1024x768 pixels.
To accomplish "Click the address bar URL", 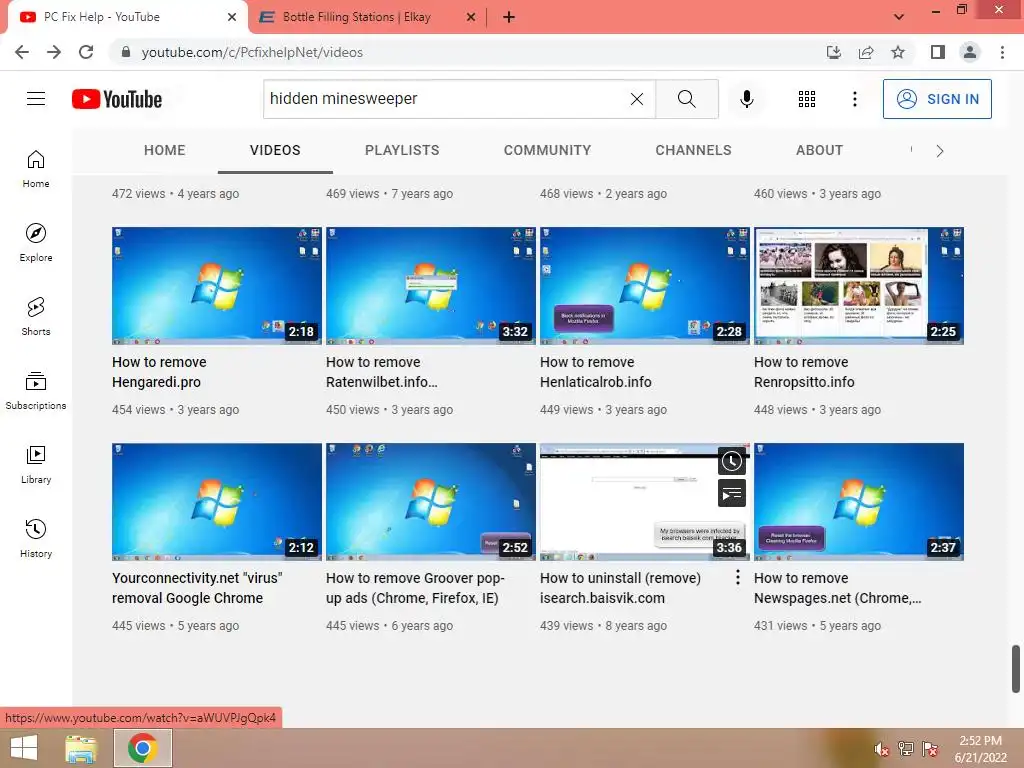I will [x=252, y=52].
